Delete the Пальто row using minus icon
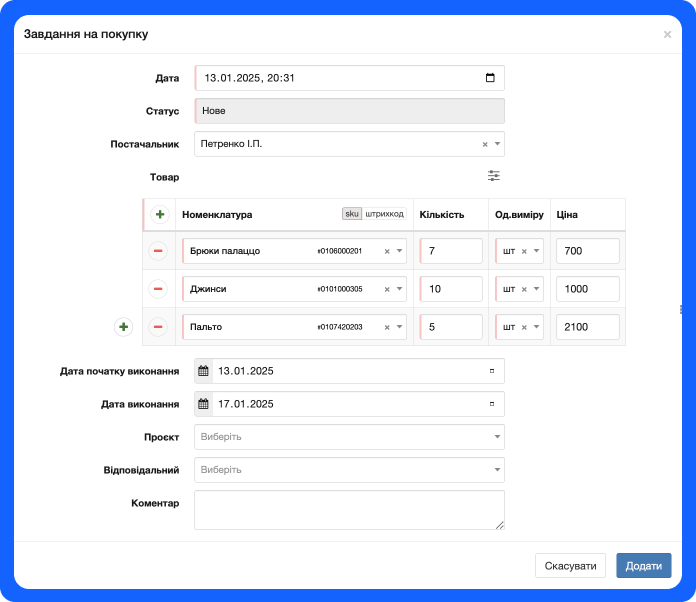 point(158,327)
